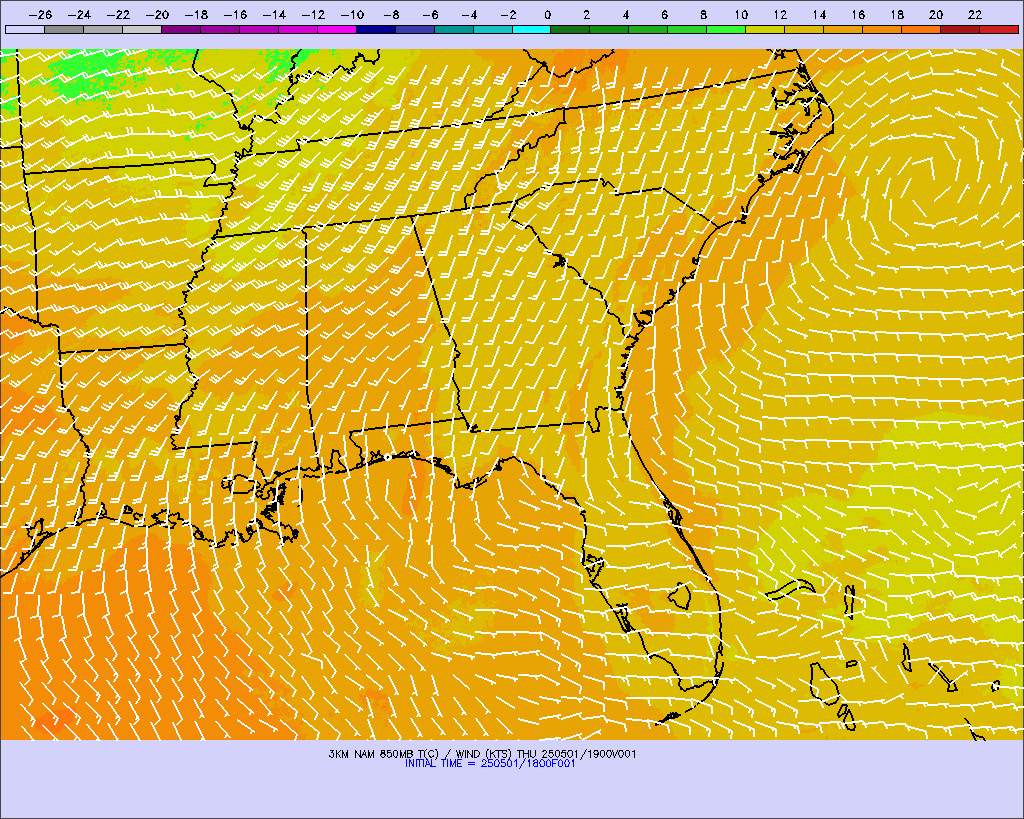Select the turquoise swatch between -4 and -2

[x=492, y=29]
